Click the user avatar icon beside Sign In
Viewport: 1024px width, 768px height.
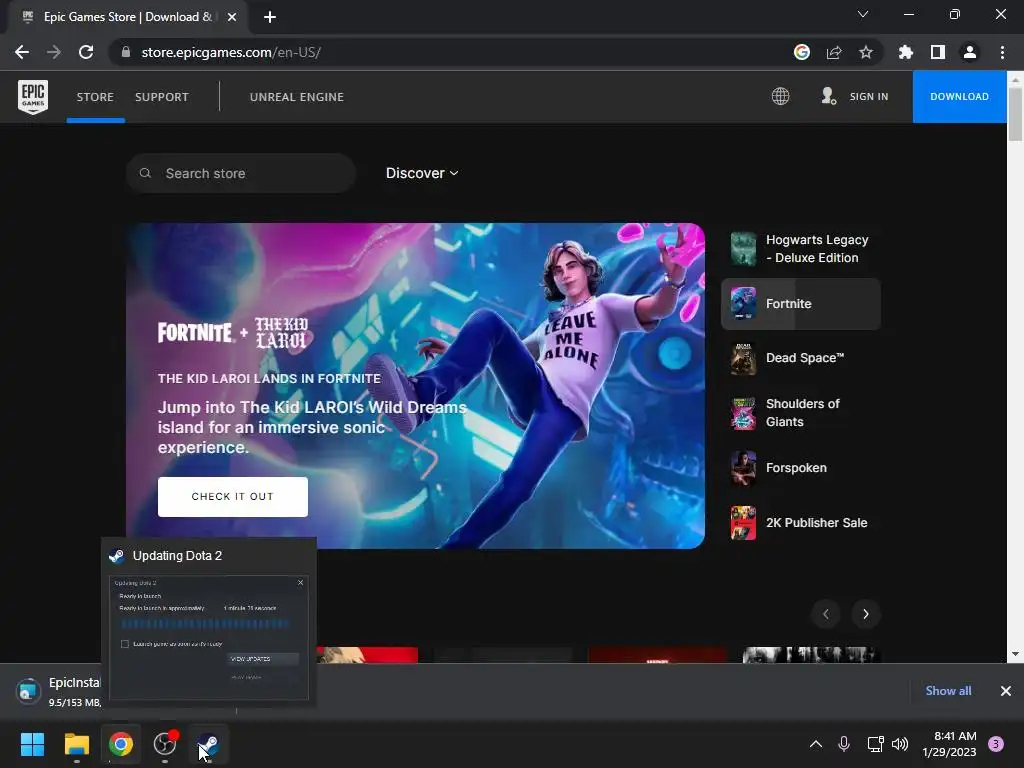tap(828, 96)
